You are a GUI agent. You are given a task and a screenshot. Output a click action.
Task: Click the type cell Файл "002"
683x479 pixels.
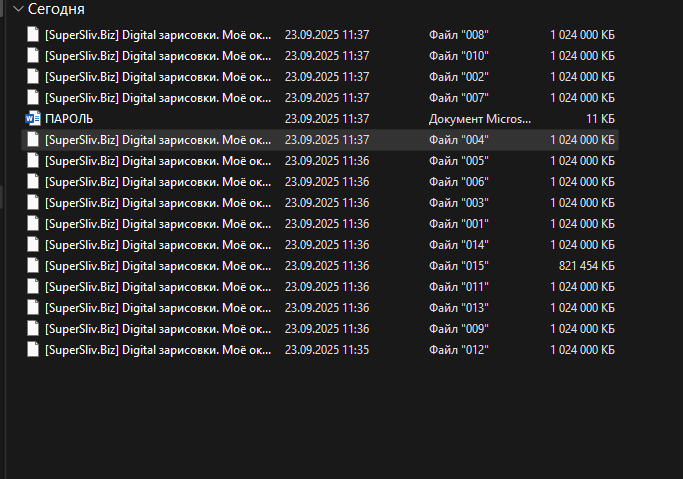click(459, 77)
